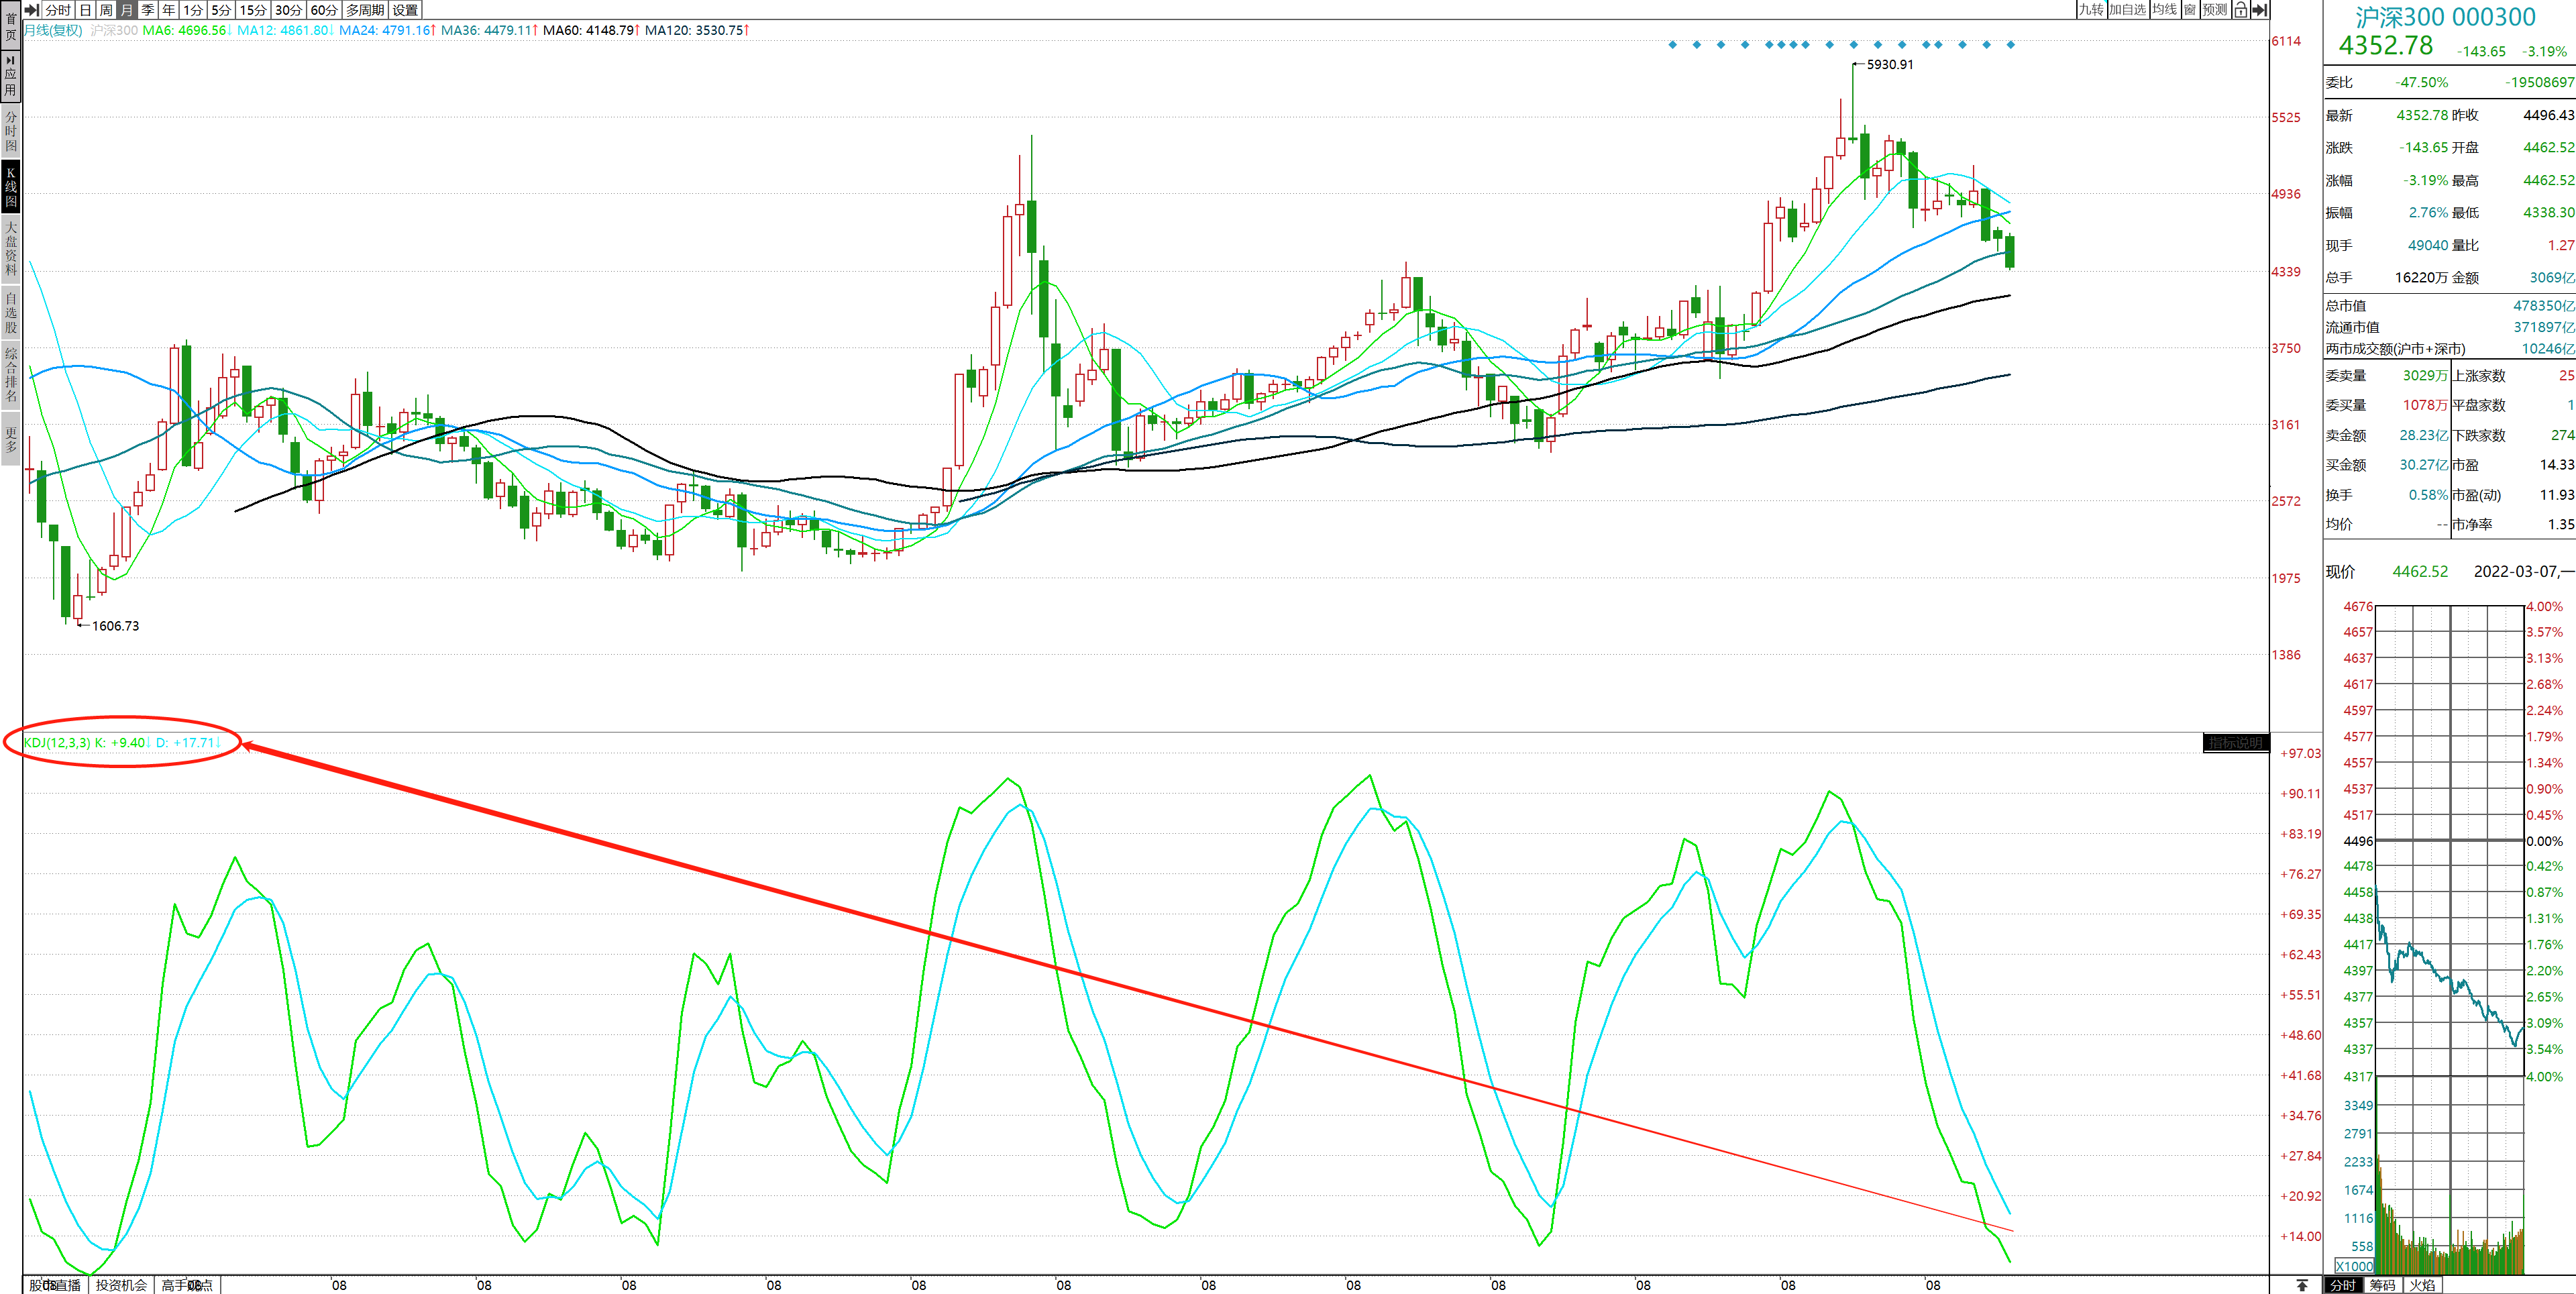Image resolution: width=2576 pixels, height=1294 pixels.
Task: Open the 设置 settings menu
Action: tap(405, 10)
